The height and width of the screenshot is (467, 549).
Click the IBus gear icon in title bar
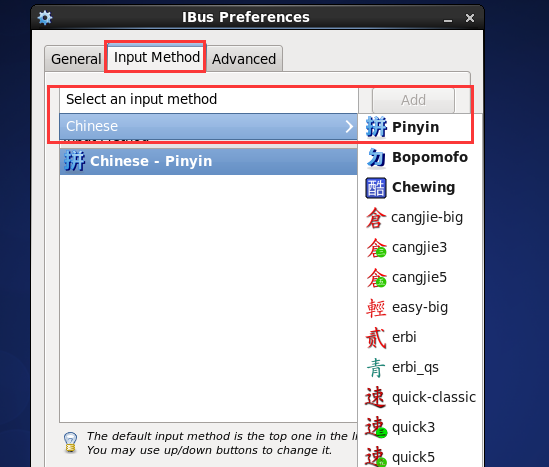[x=45, y=18]
